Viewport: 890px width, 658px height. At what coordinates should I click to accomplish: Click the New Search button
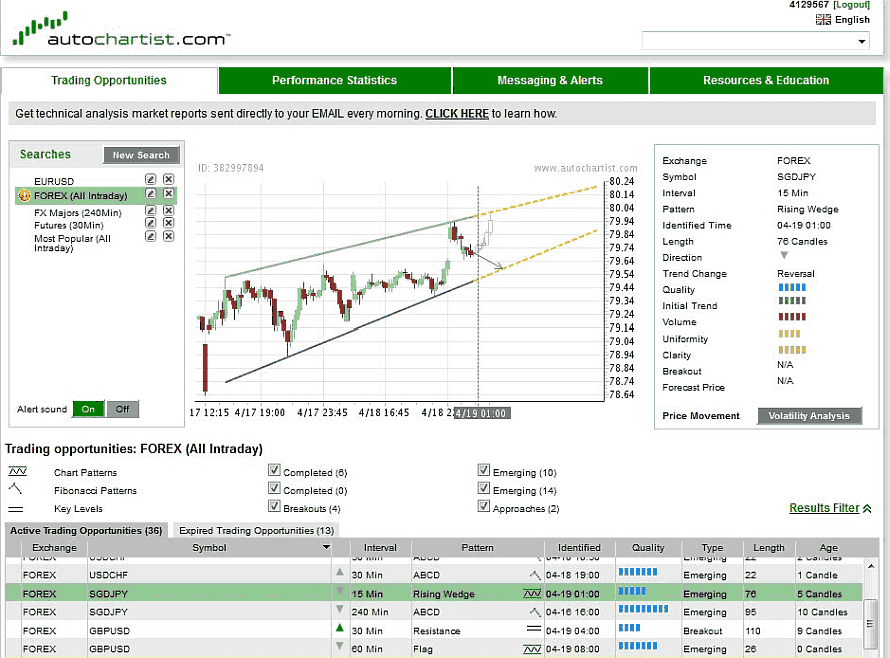coord(141,155)
